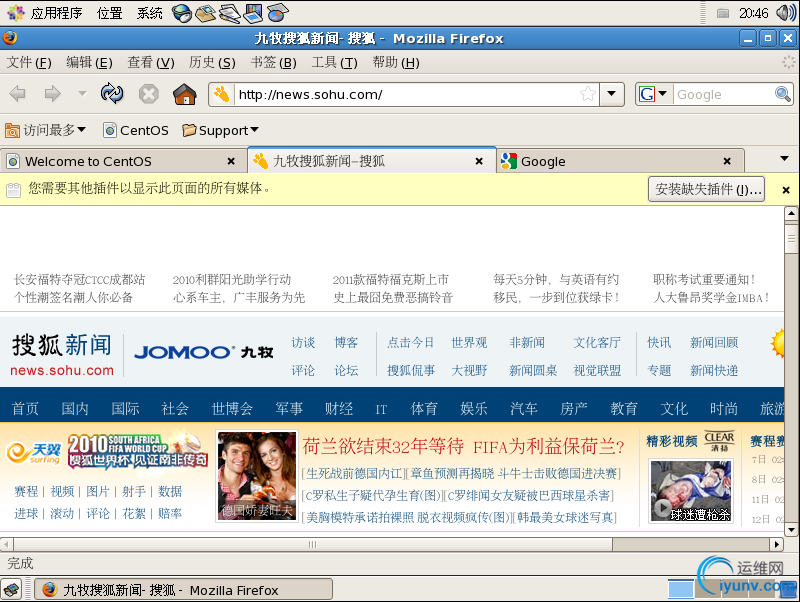Close the Welcome to CentOS tab
This screenshot has width=800, height=602.
(x=231, y=161)
